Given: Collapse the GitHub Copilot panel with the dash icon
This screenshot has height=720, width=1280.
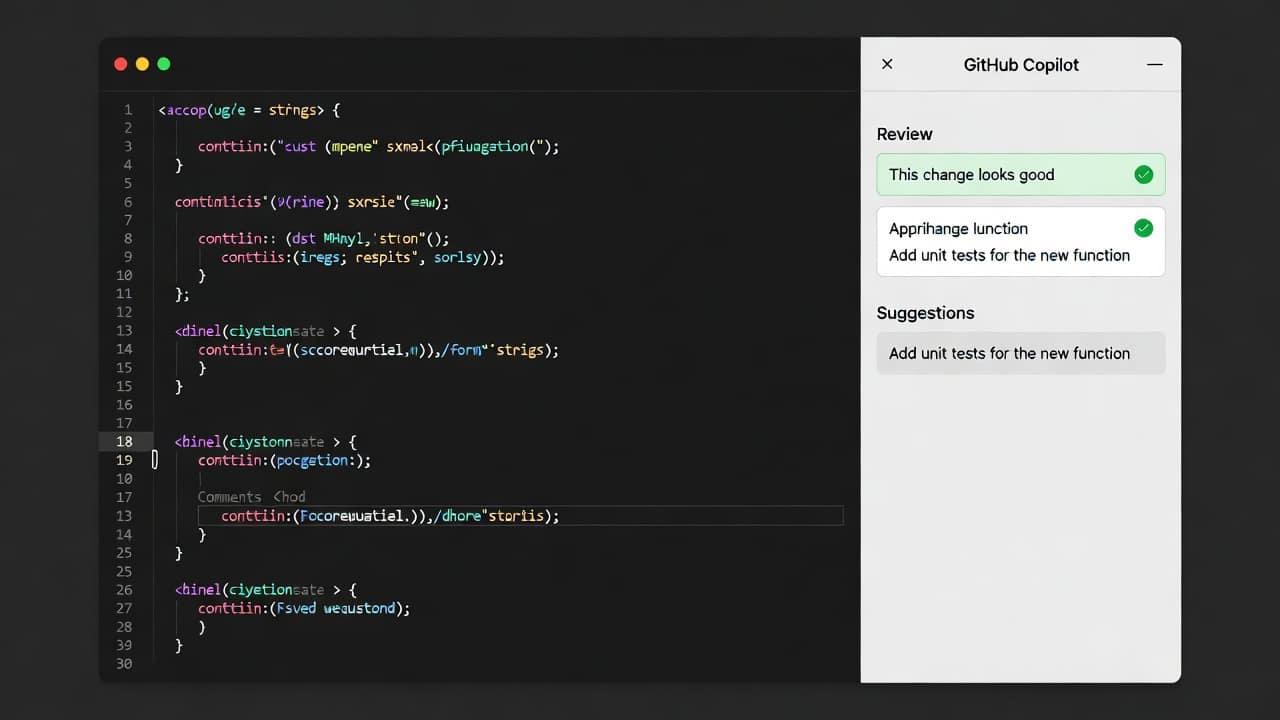Looking at the screenshot, I should (1154, 64).
